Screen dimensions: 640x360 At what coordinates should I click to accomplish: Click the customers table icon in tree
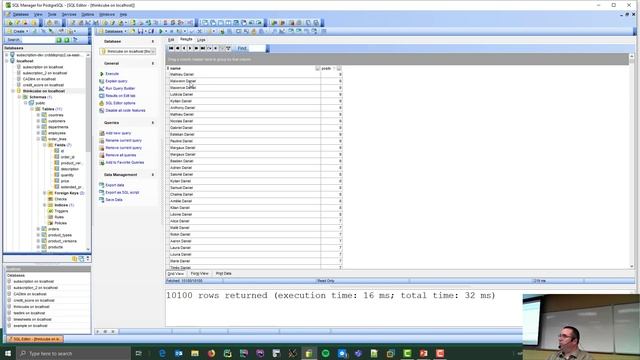coord(44,121)
